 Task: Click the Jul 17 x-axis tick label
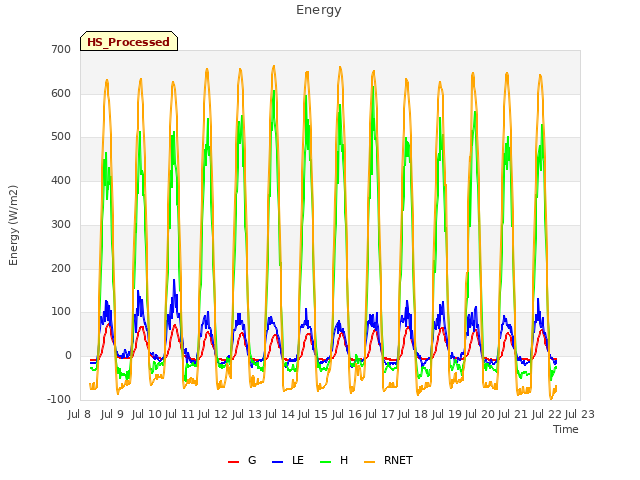click(379, 414)
